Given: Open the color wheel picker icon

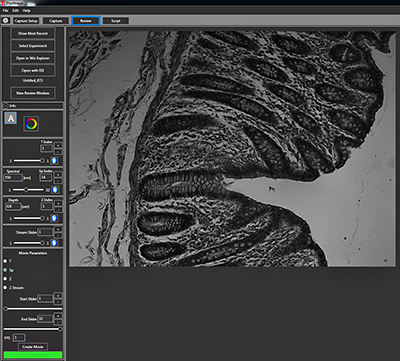Looking at the screenshot, I should [31, 124].
